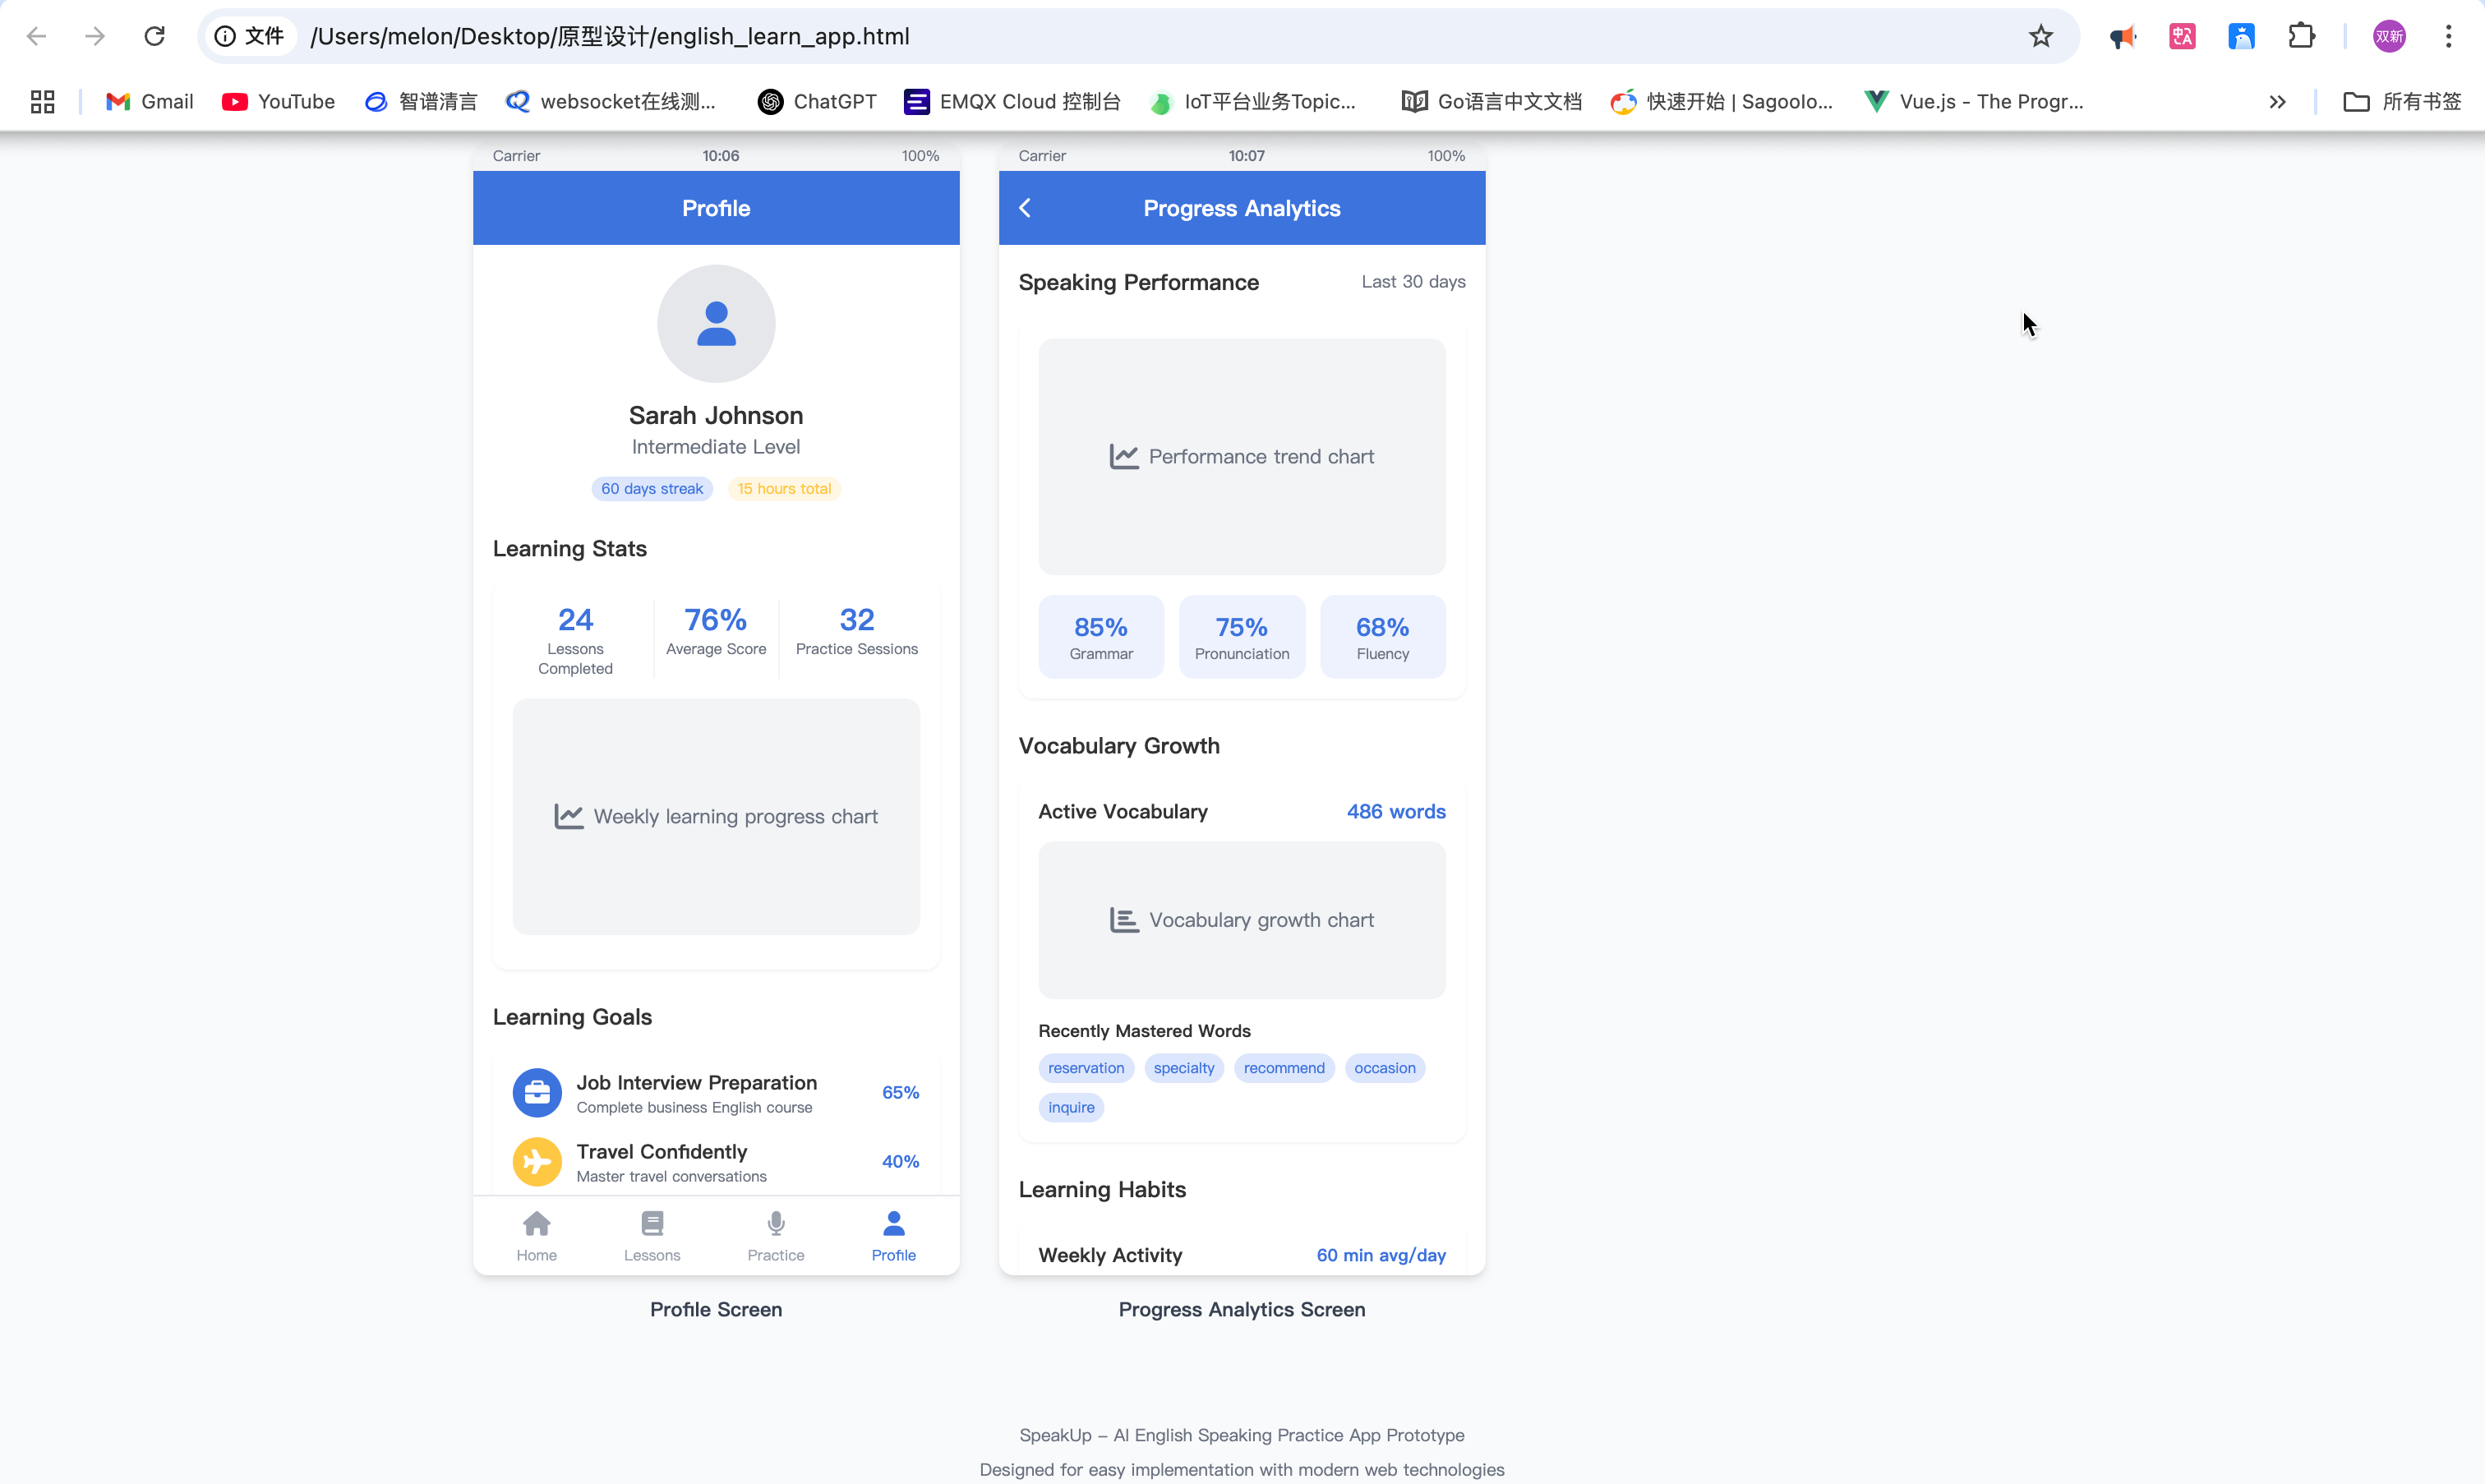Click the browser address bar URL
The image size is (2485, 1484).
(x=610, y=37)
